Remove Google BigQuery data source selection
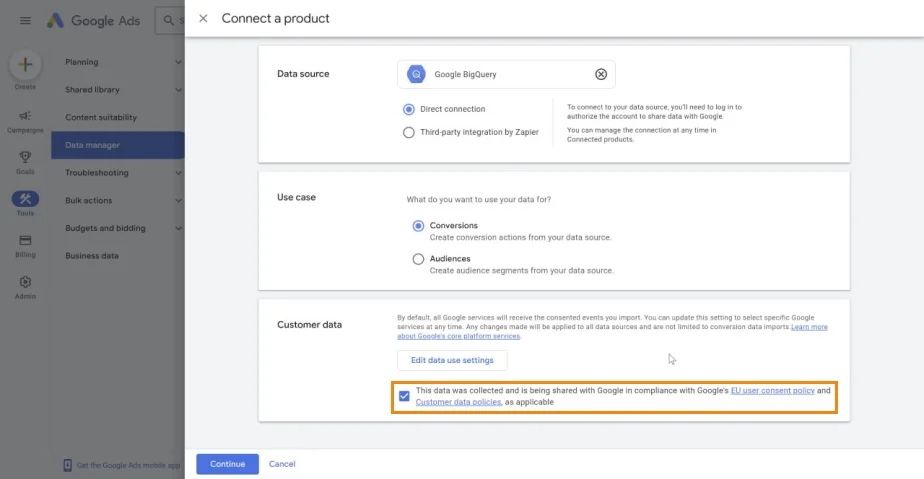Image resolution: width=924 pixels, height=479 pixels. click(x=600, y=74)
